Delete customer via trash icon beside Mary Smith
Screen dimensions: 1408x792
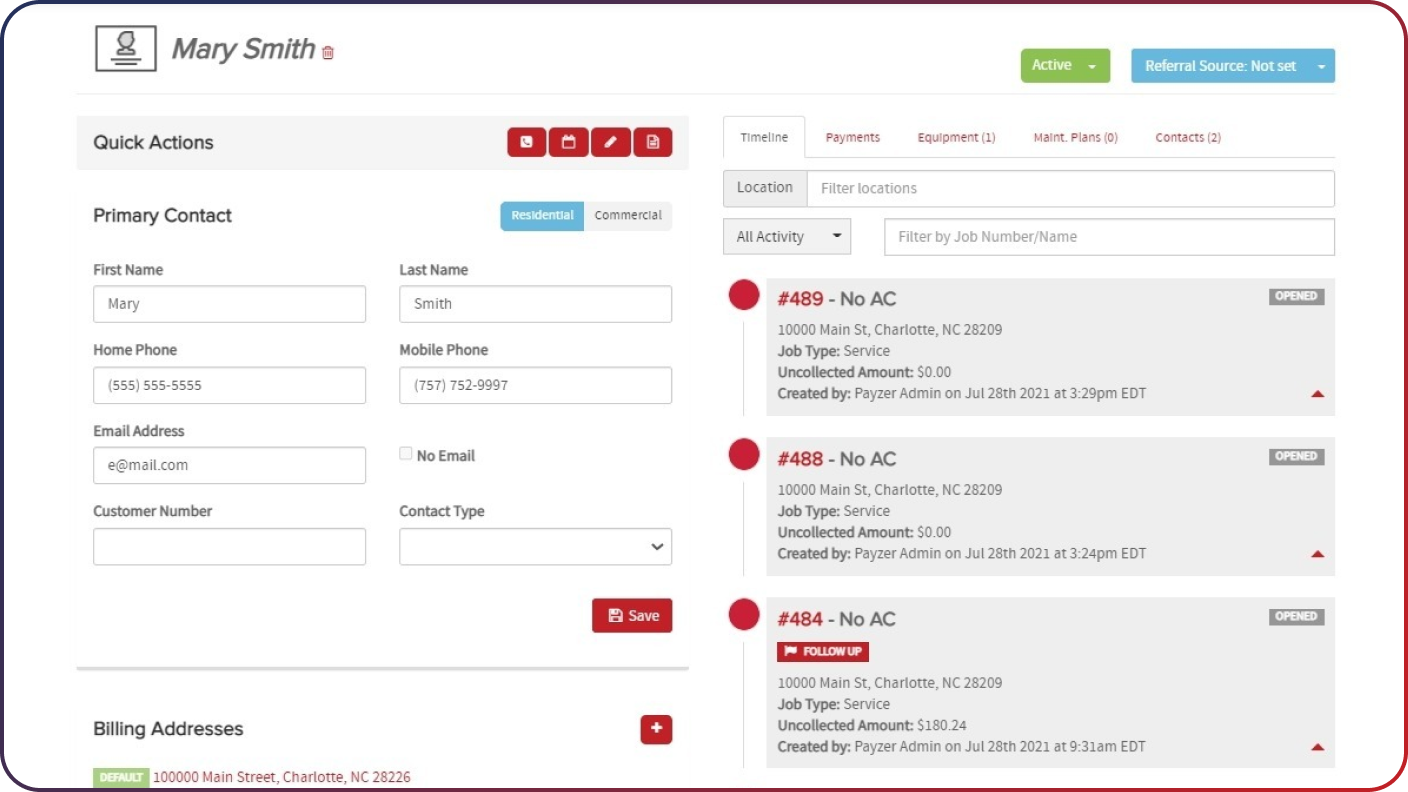pos(328,52)
